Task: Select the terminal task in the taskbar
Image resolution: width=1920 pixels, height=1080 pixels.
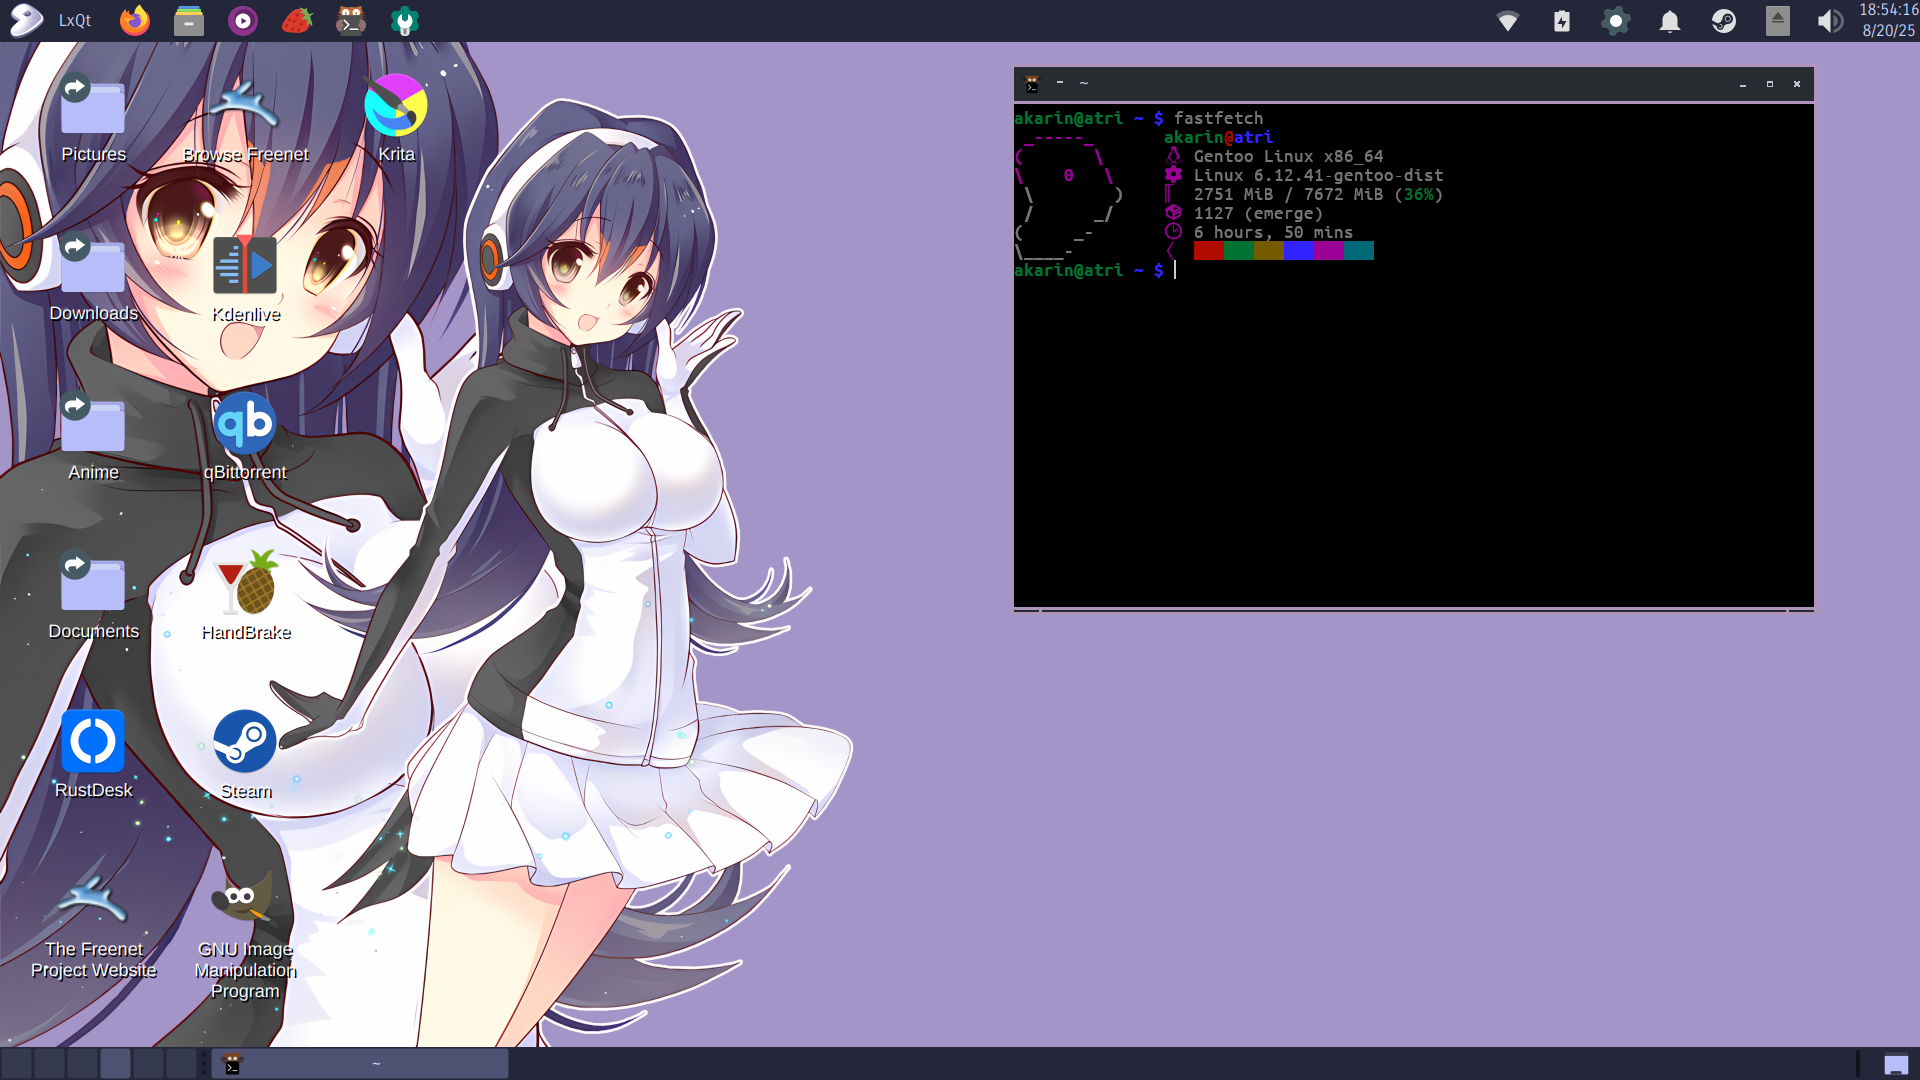Action: pyautogui.click(x=360, y=1064)
